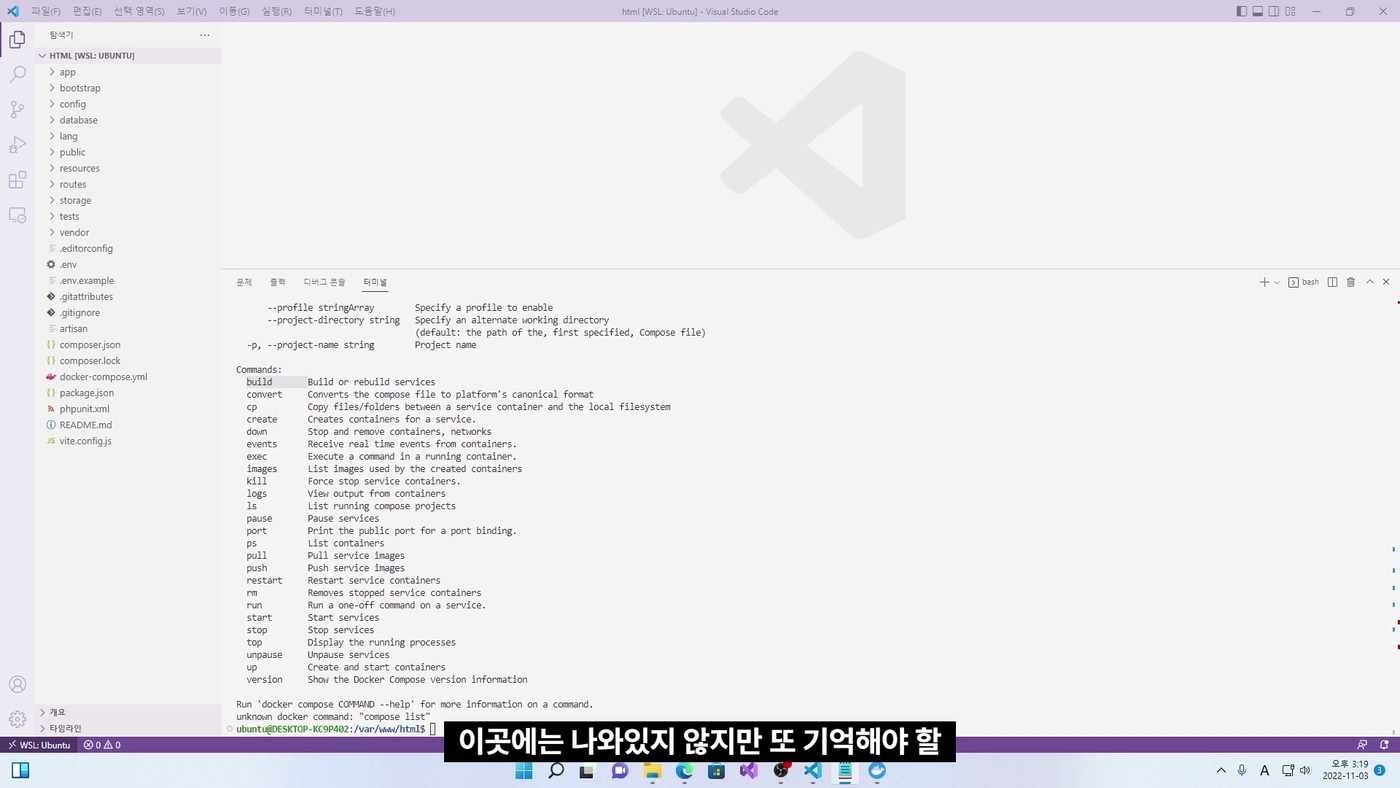
Task: Open composer.json in the explorer
Action: pos(128,345)
